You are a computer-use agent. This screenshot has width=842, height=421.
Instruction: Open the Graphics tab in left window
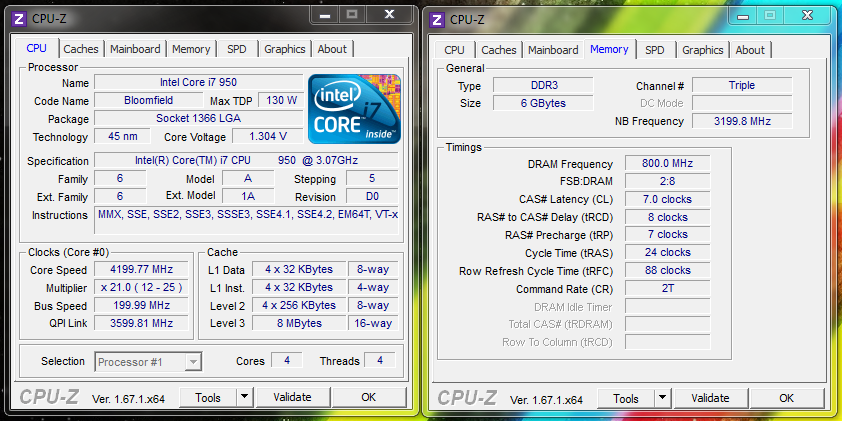click(285, 49)
